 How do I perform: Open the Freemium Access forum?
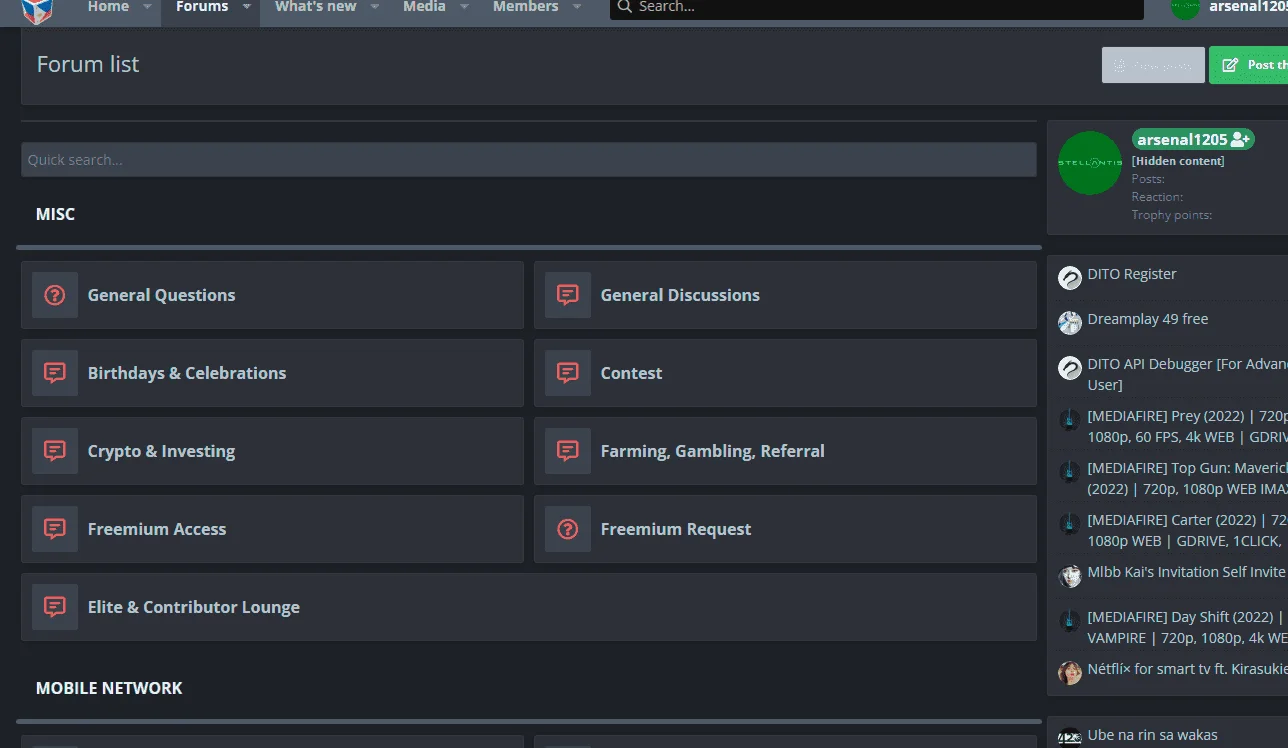point(157,529)
